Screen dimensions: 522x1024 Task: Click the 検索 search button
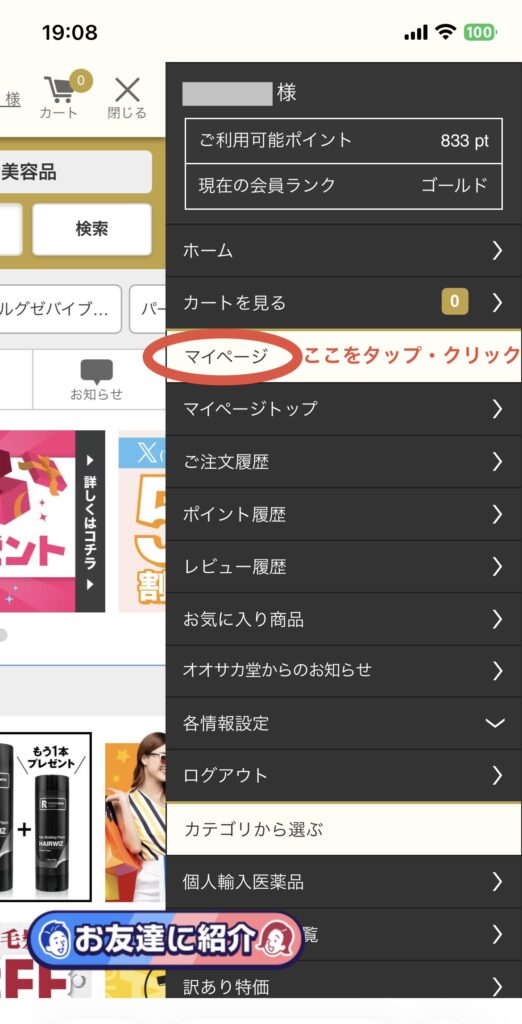[x=92, y=229]
